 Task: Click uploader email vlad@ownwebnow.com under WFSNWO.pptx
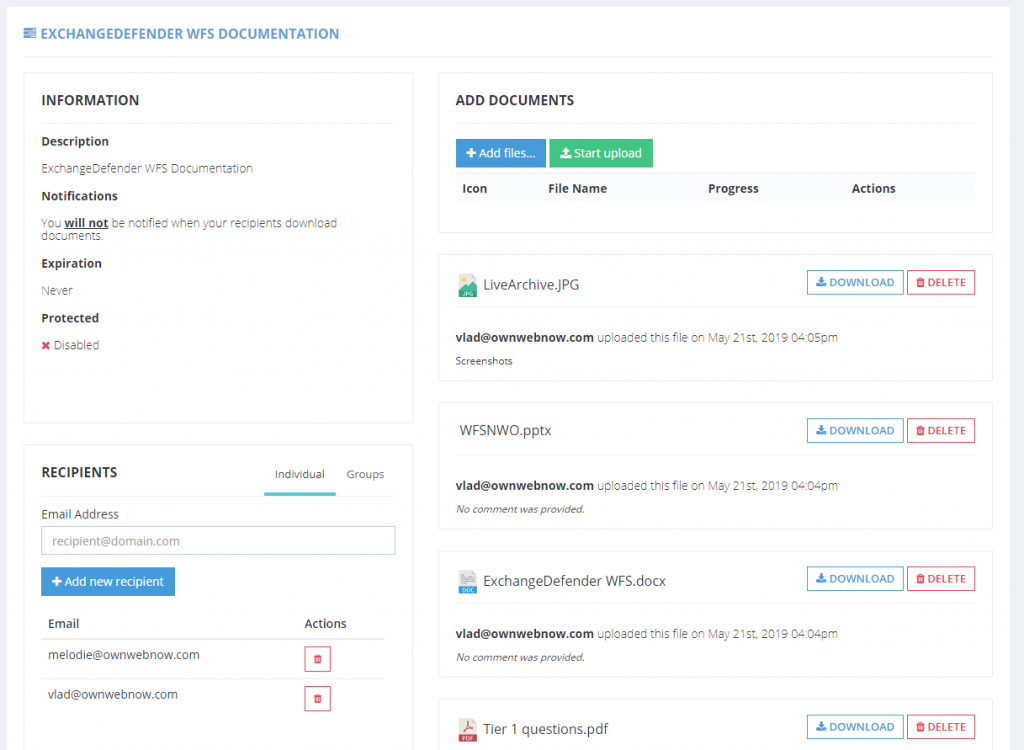(524, 486)
